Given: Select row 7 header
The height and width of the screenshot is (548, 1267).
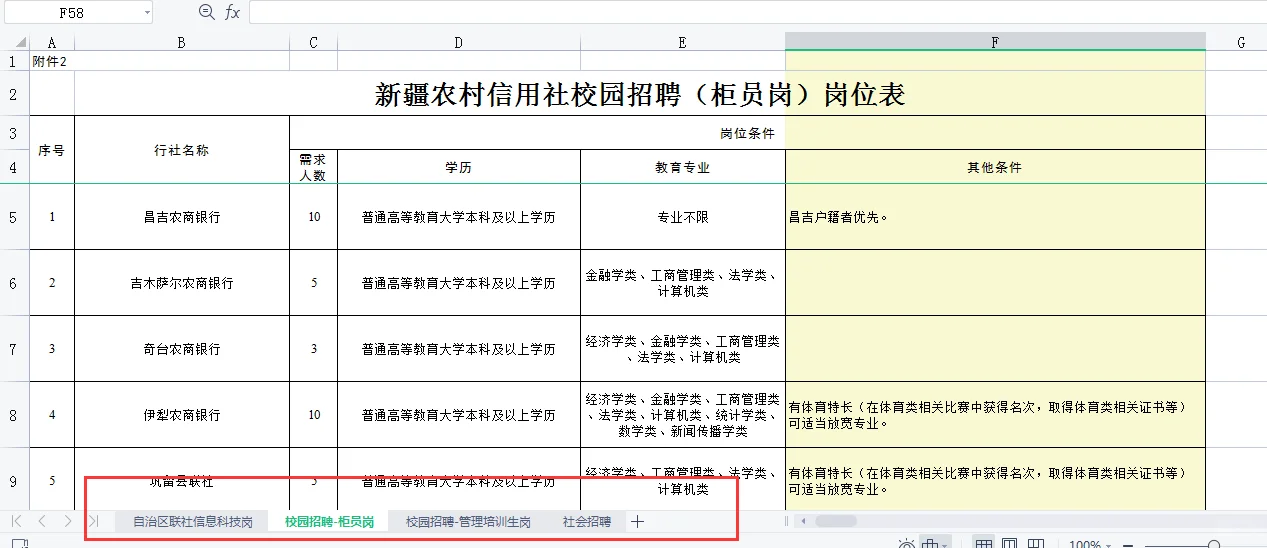Looking at the screenshot, I should [14, 349].
